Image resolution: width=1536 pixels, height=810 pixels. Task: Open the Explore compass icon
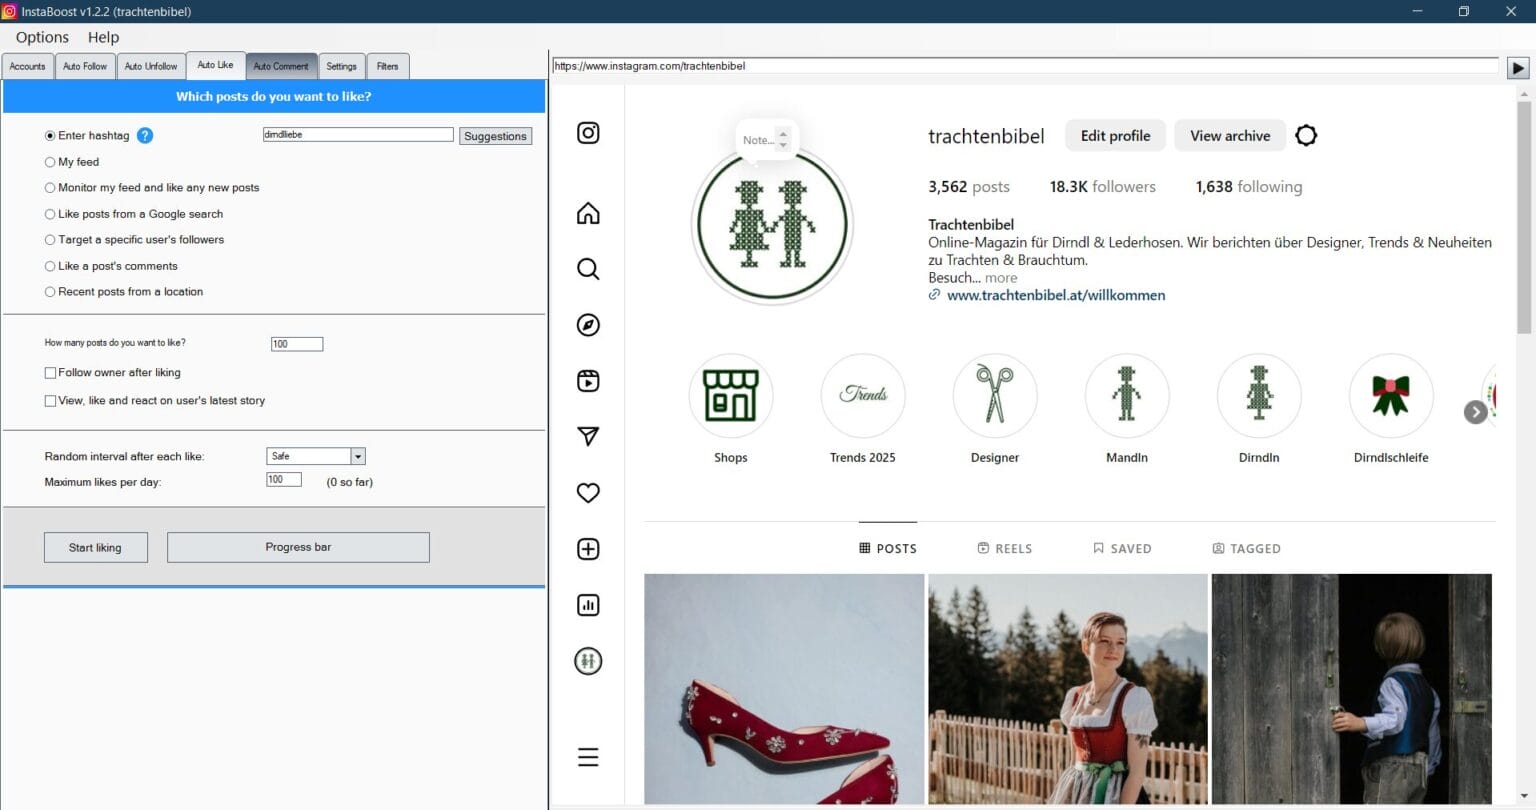pyautogui.click(x=588, y=325)
